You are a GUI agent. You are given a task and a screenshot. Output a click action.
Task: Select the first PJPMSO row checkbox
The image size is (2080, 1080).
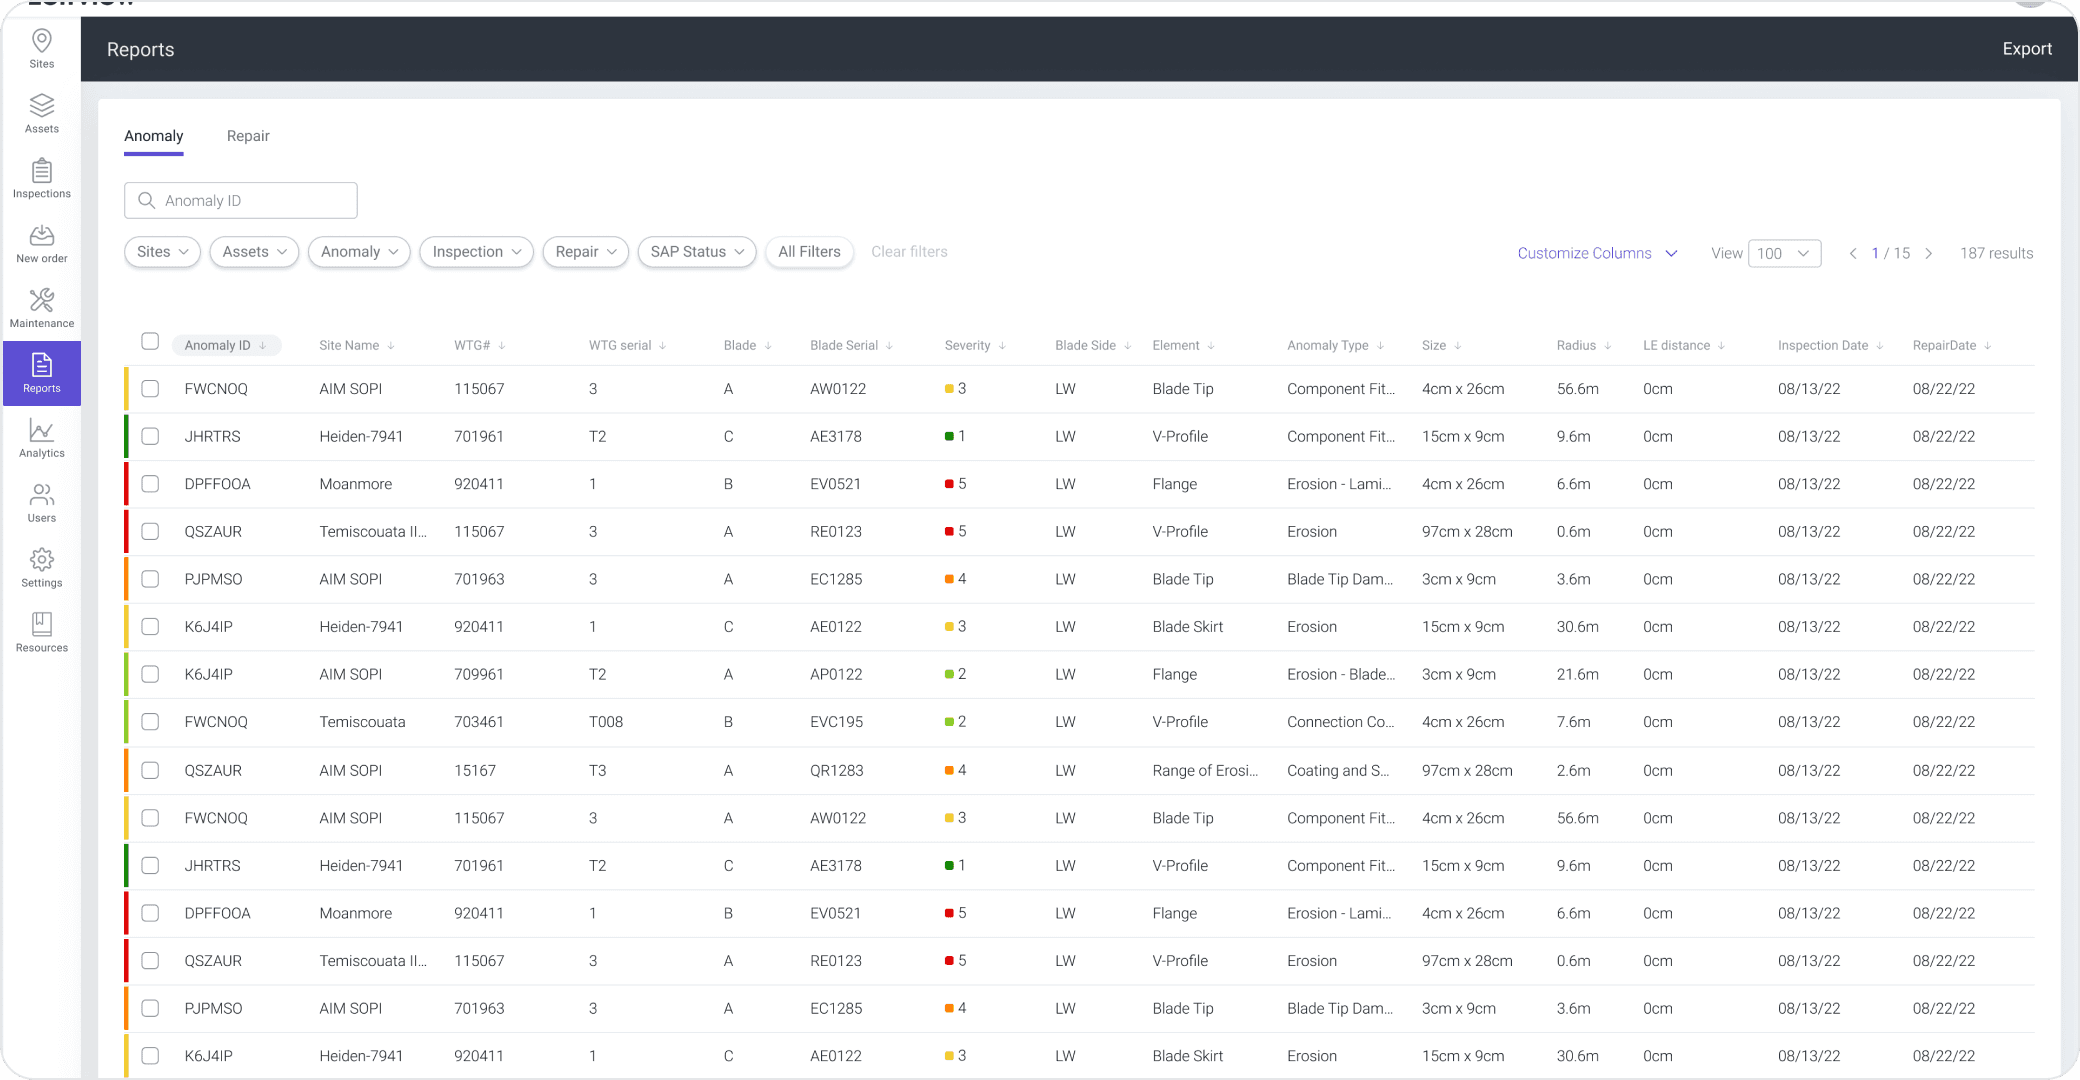click(x=150, y=579)
